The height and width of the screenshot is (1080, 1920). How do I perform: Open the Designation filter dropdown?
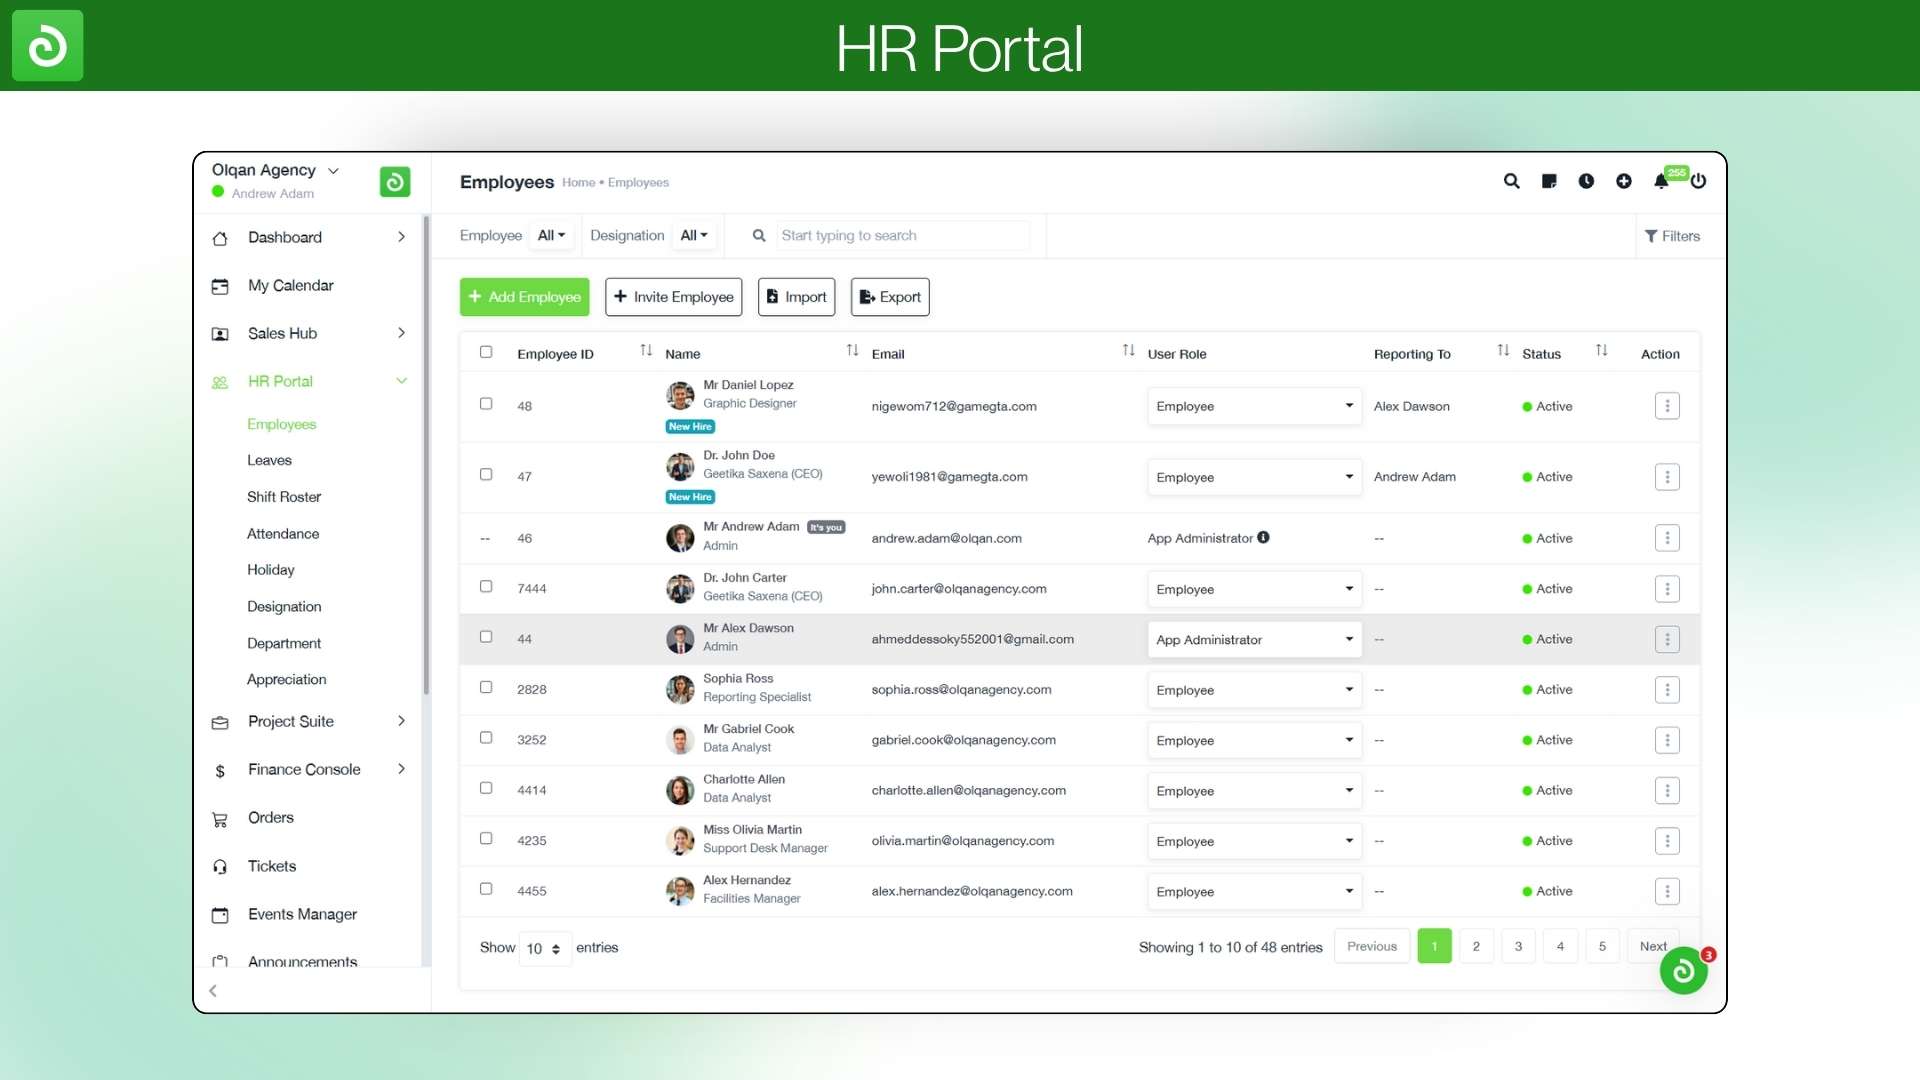click(694, 235)
